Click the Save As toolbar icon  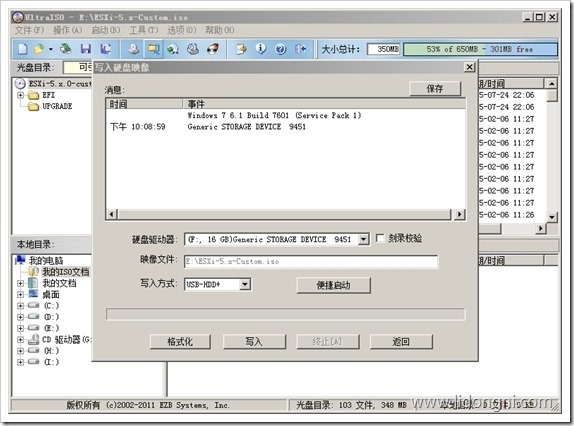pos(106,49)
